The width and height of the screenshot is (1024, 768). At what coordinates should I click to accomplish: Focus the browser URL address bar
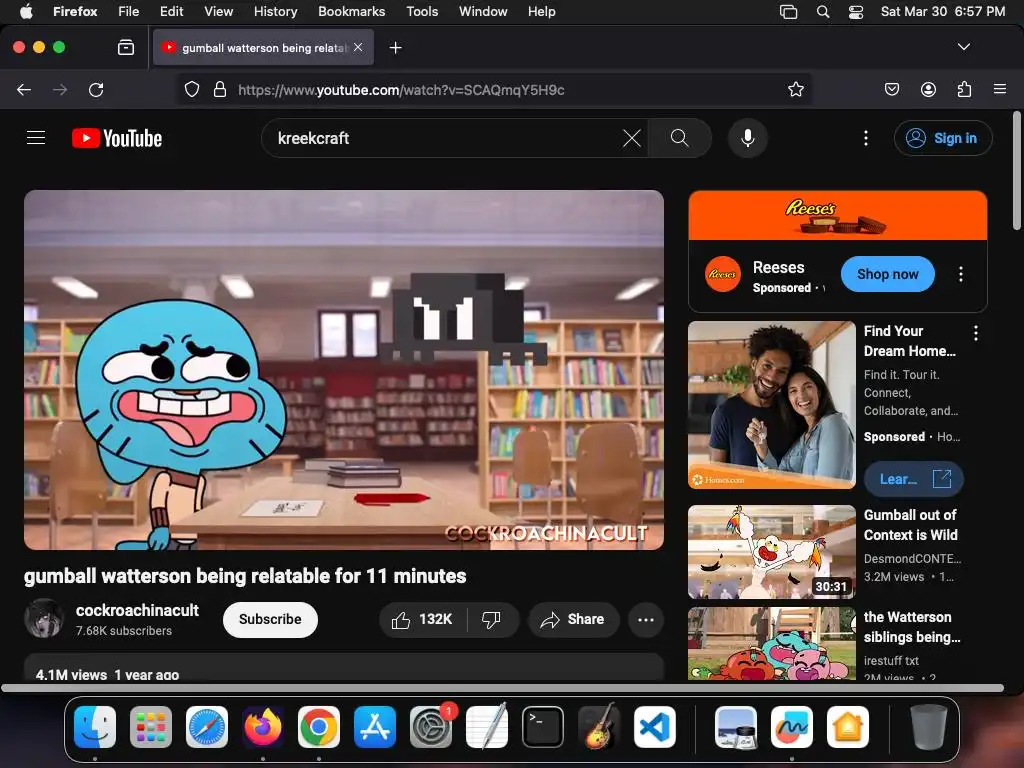494,89
